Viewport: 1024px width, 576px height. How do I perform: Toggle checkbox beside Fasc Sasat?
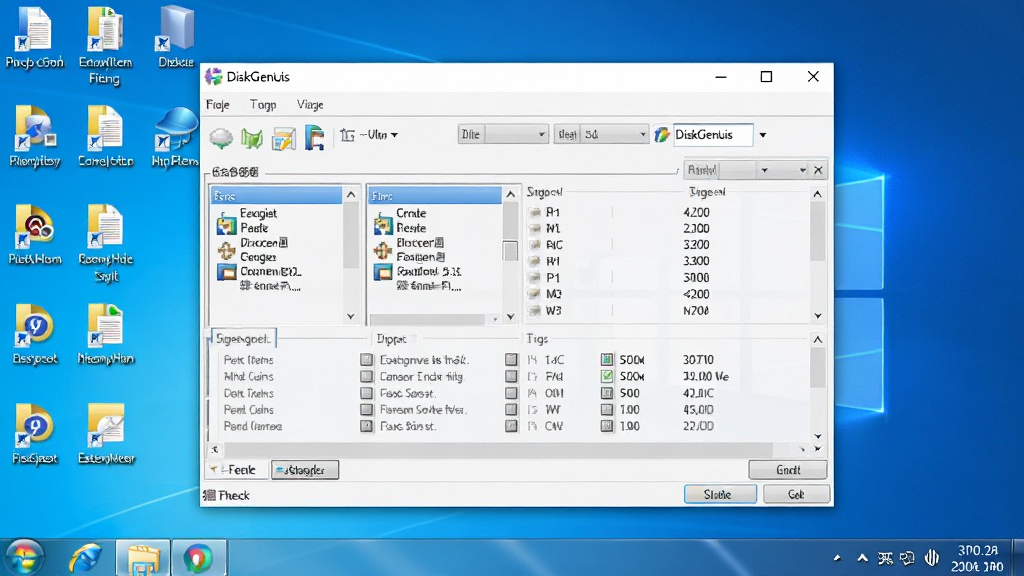coord(366,393)
